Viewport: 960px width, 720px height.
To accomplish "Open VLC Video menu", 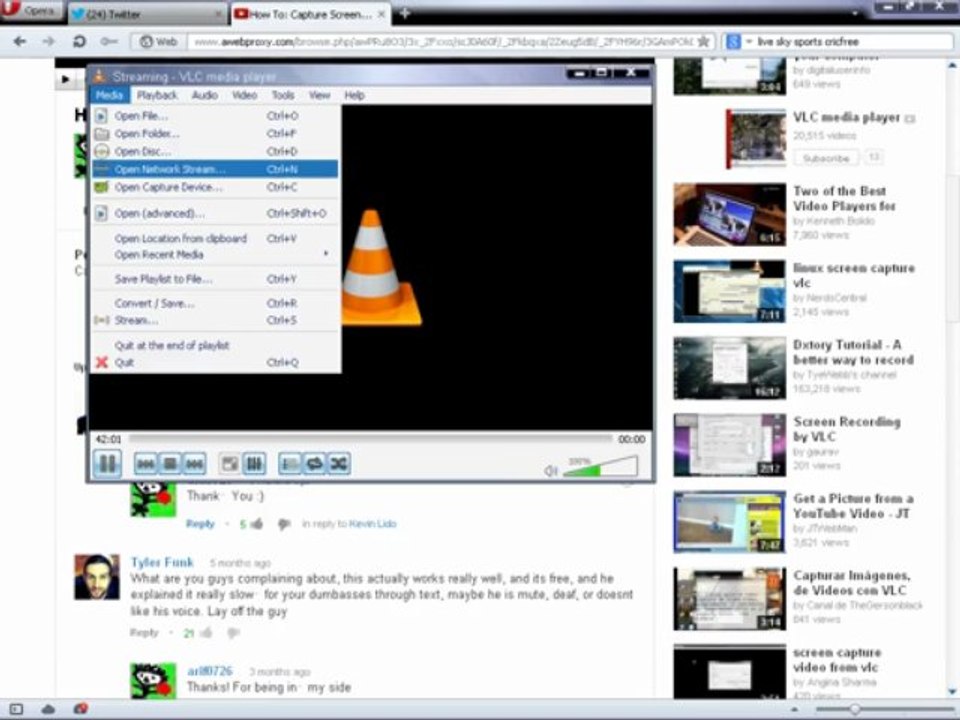I will 244,95.
